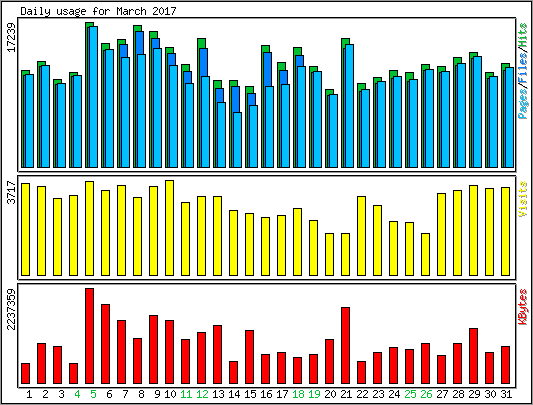Click the red KBytes bar for day 6
The image size is (533, 405).
(x=105, y=344)
